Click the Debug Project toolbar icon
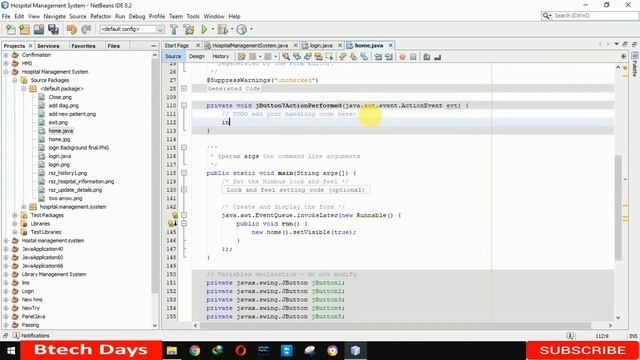 (x=222, y=29)
